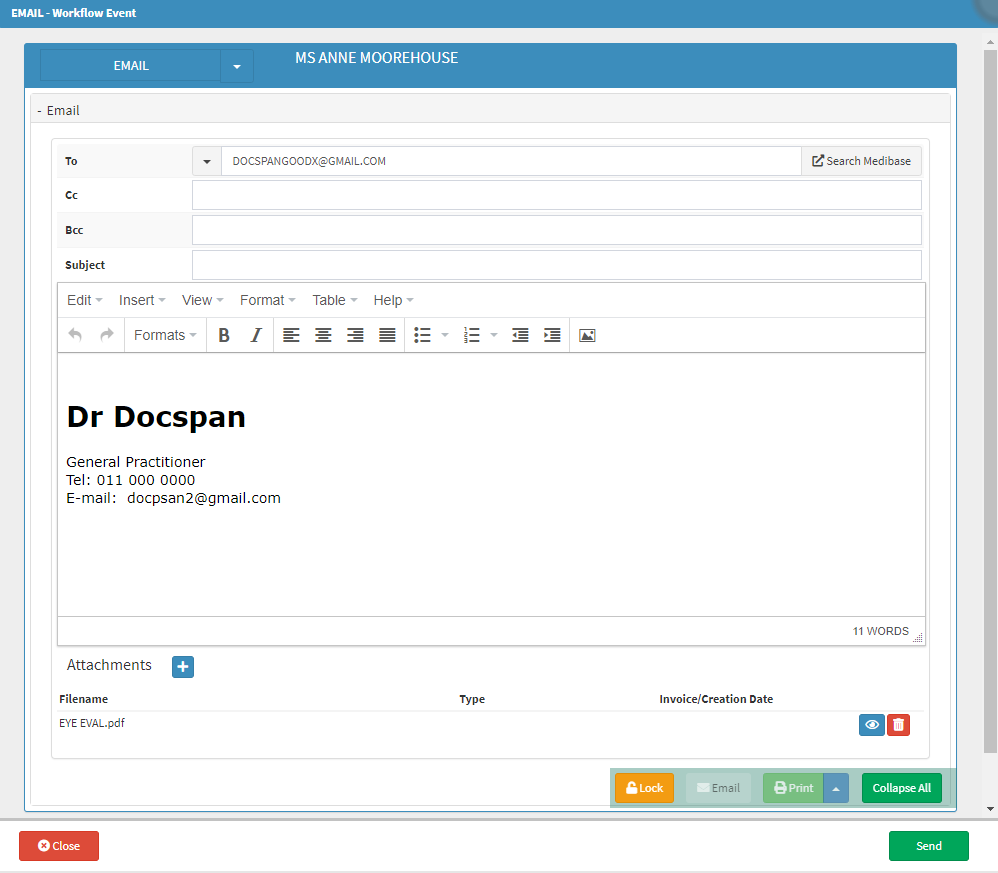Send the email
Screen dimensions: 998x873
pyautogui.click(x=928, y=846)
